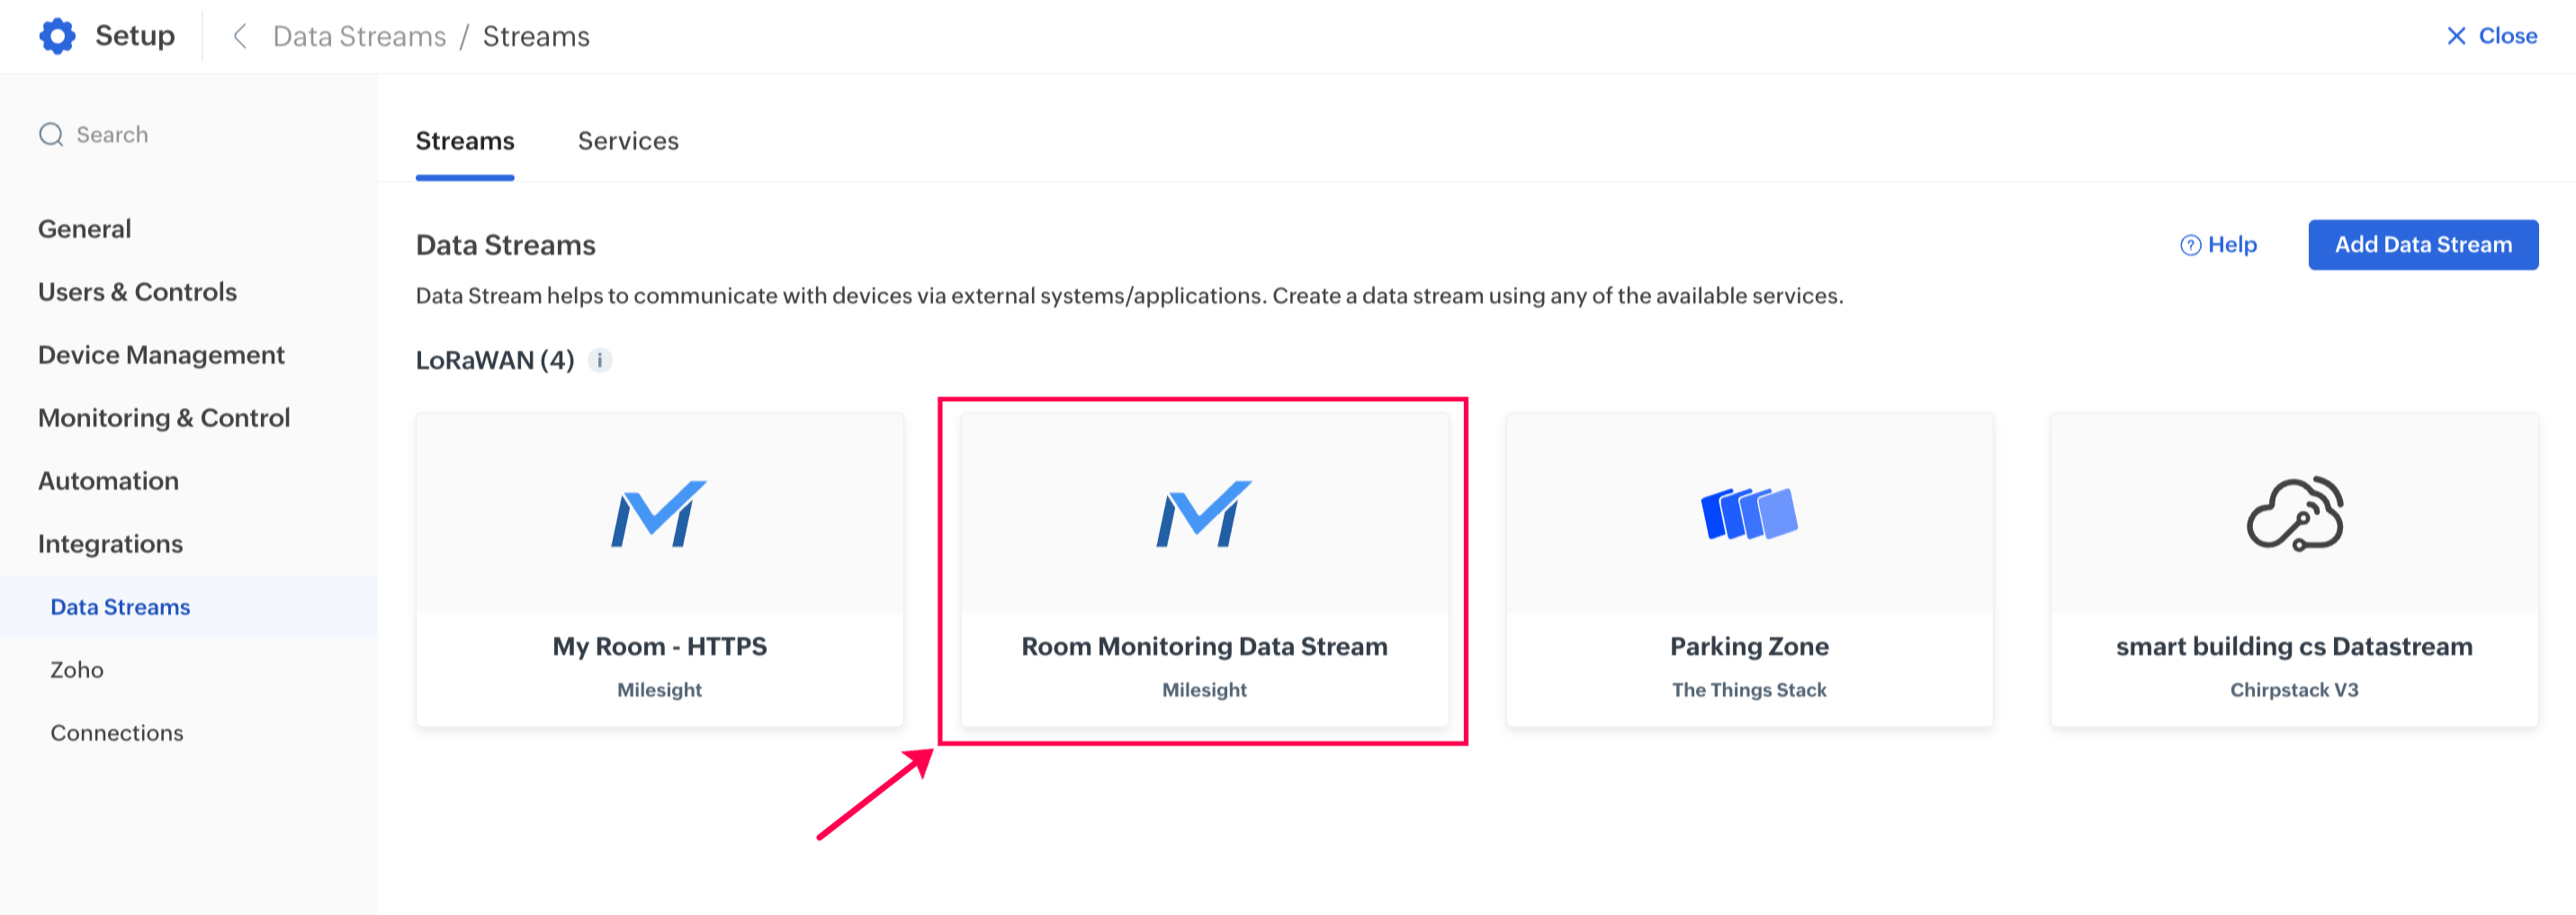Expand Users & Controls section
Image resolution: width=2576 pixels, height=915 pixels.
click(x=137, y=292)
